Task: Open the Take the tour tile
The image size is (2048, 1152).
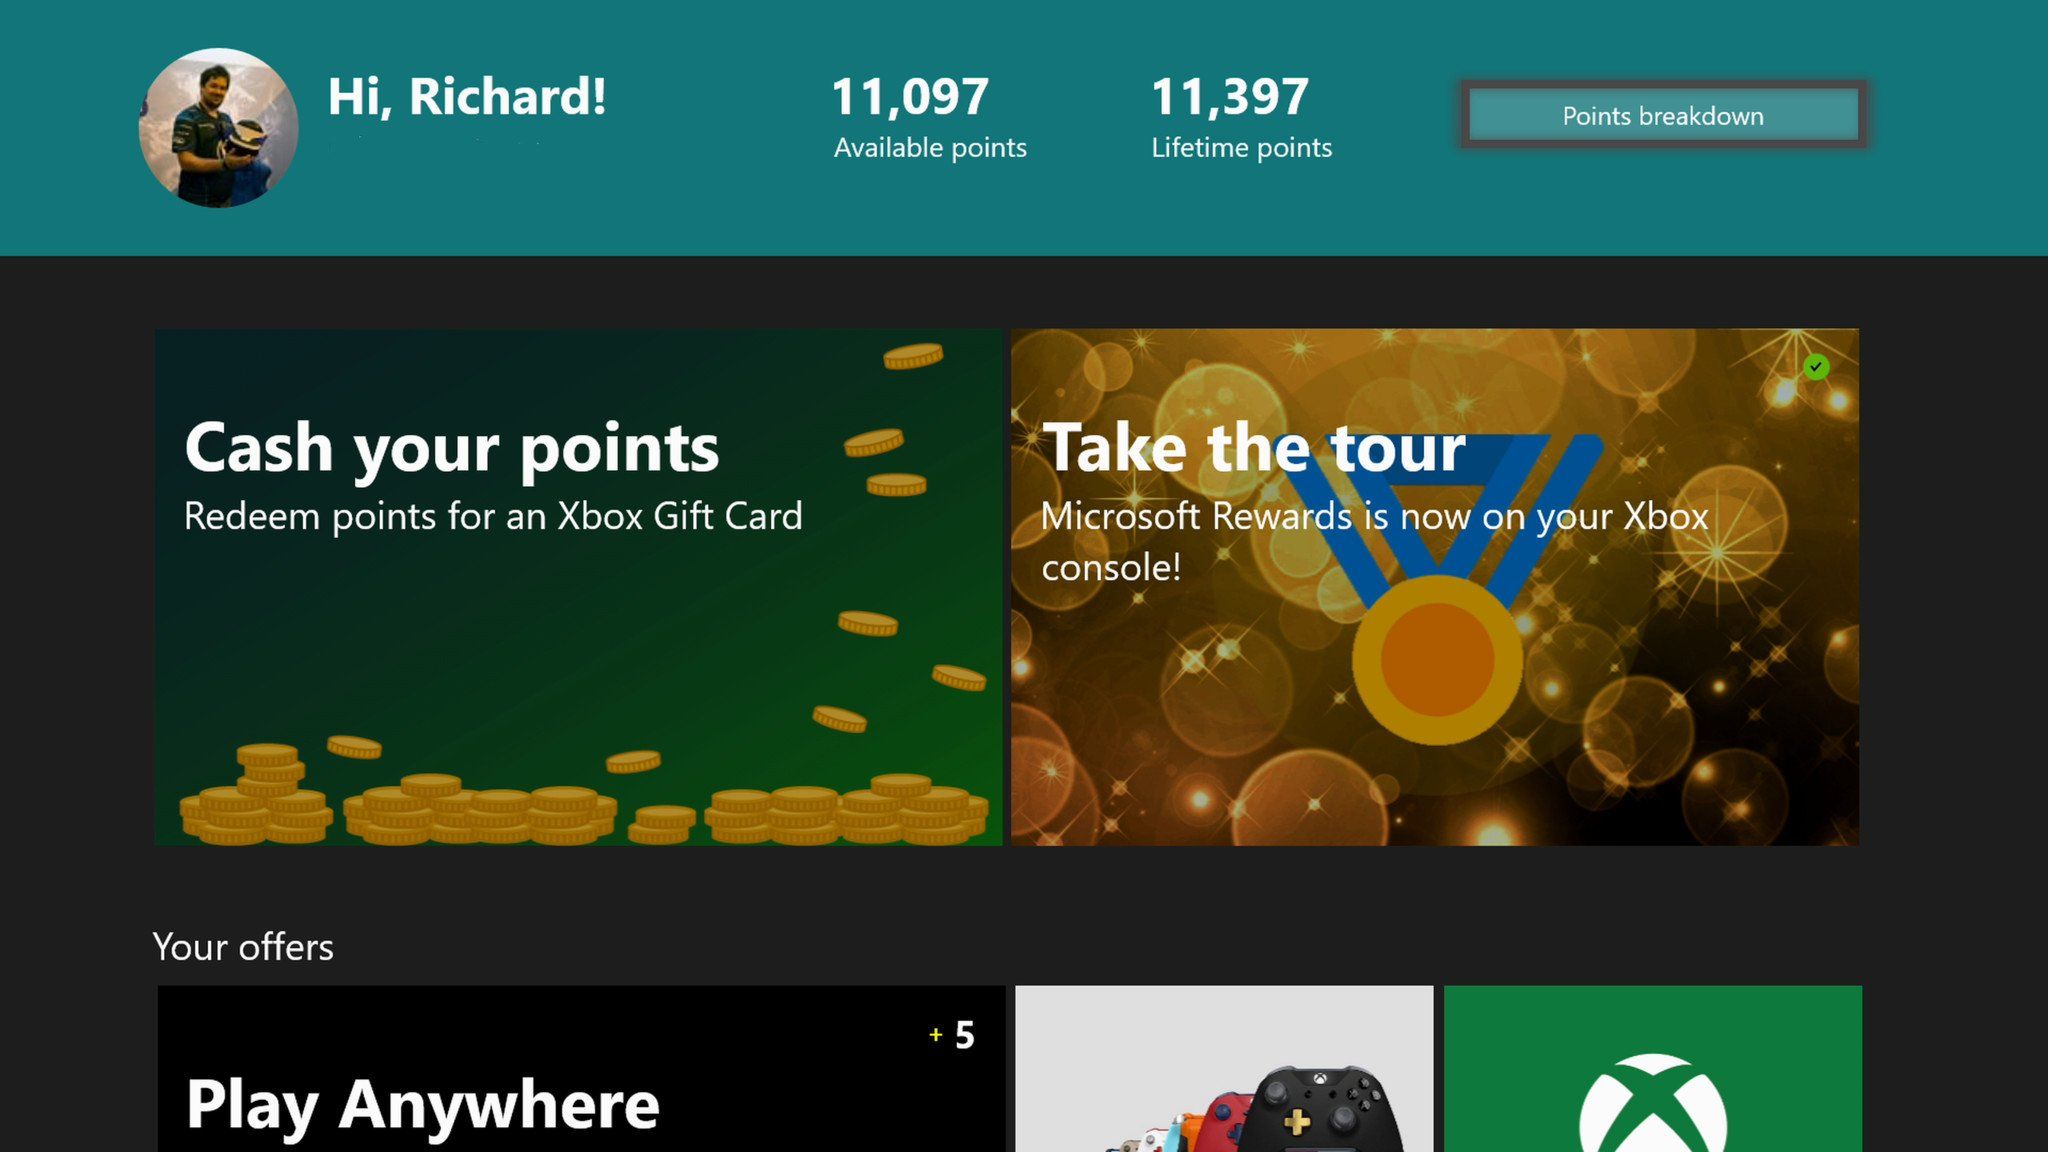Action: point(1435,587)
